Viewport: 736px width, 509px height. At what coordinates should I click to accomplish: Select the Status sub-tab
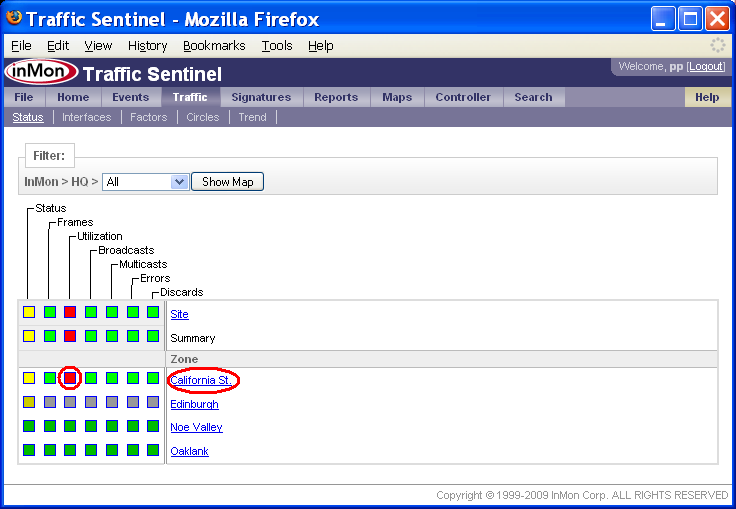coord(28,117)
